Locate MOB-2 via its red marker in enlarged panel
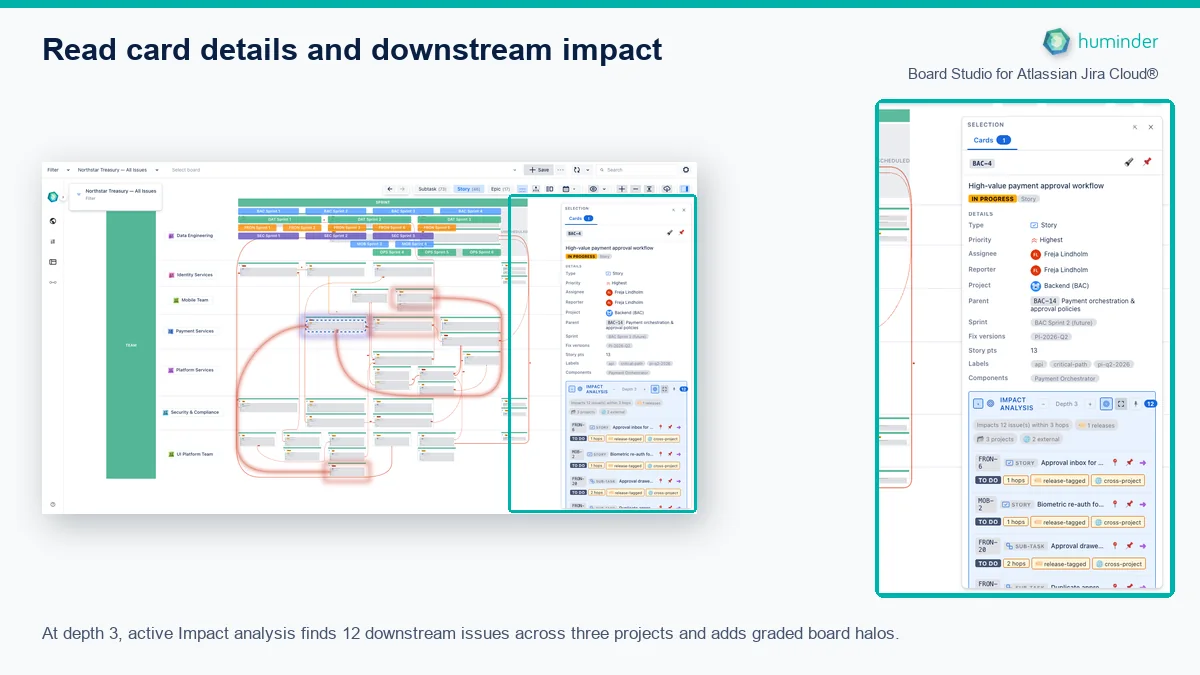This screenshot has height=675, width=1200. 1115,504
